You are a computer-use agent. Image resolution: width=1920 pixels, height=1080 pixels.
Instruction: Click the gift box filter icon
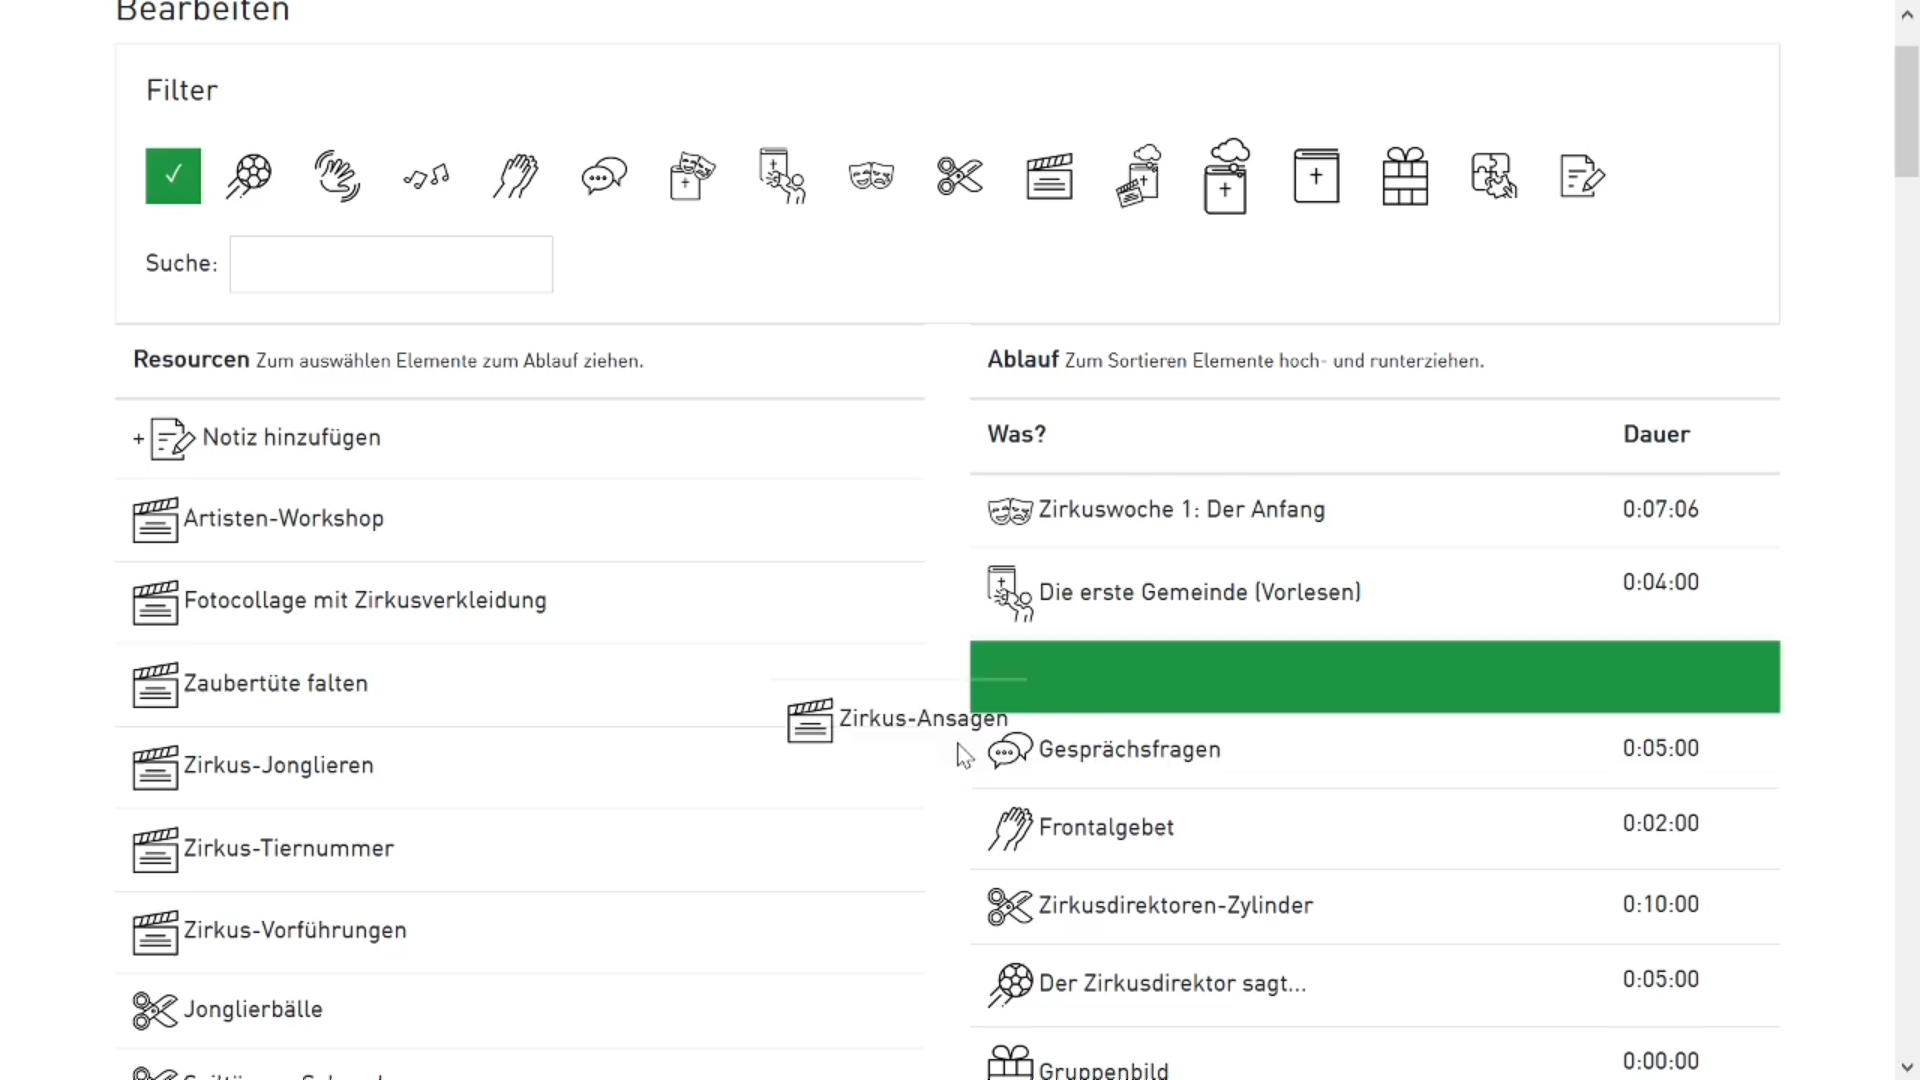pos(1405,176)
